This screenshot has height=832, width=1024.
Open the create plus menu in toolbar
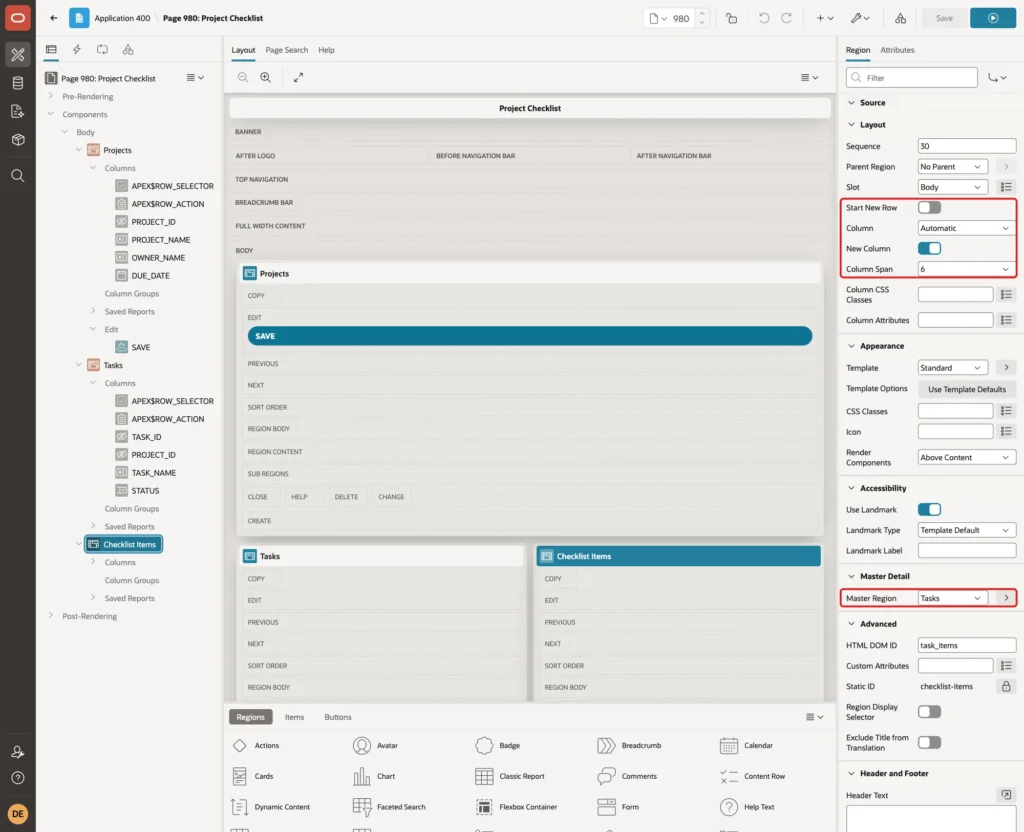tap(824, 18)
